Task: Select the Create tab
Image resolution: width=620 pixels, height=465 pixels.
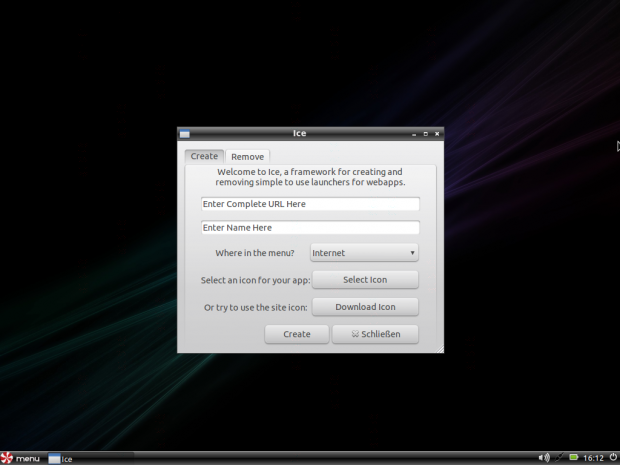Action: pyautogui.click(x=204, y=156)
